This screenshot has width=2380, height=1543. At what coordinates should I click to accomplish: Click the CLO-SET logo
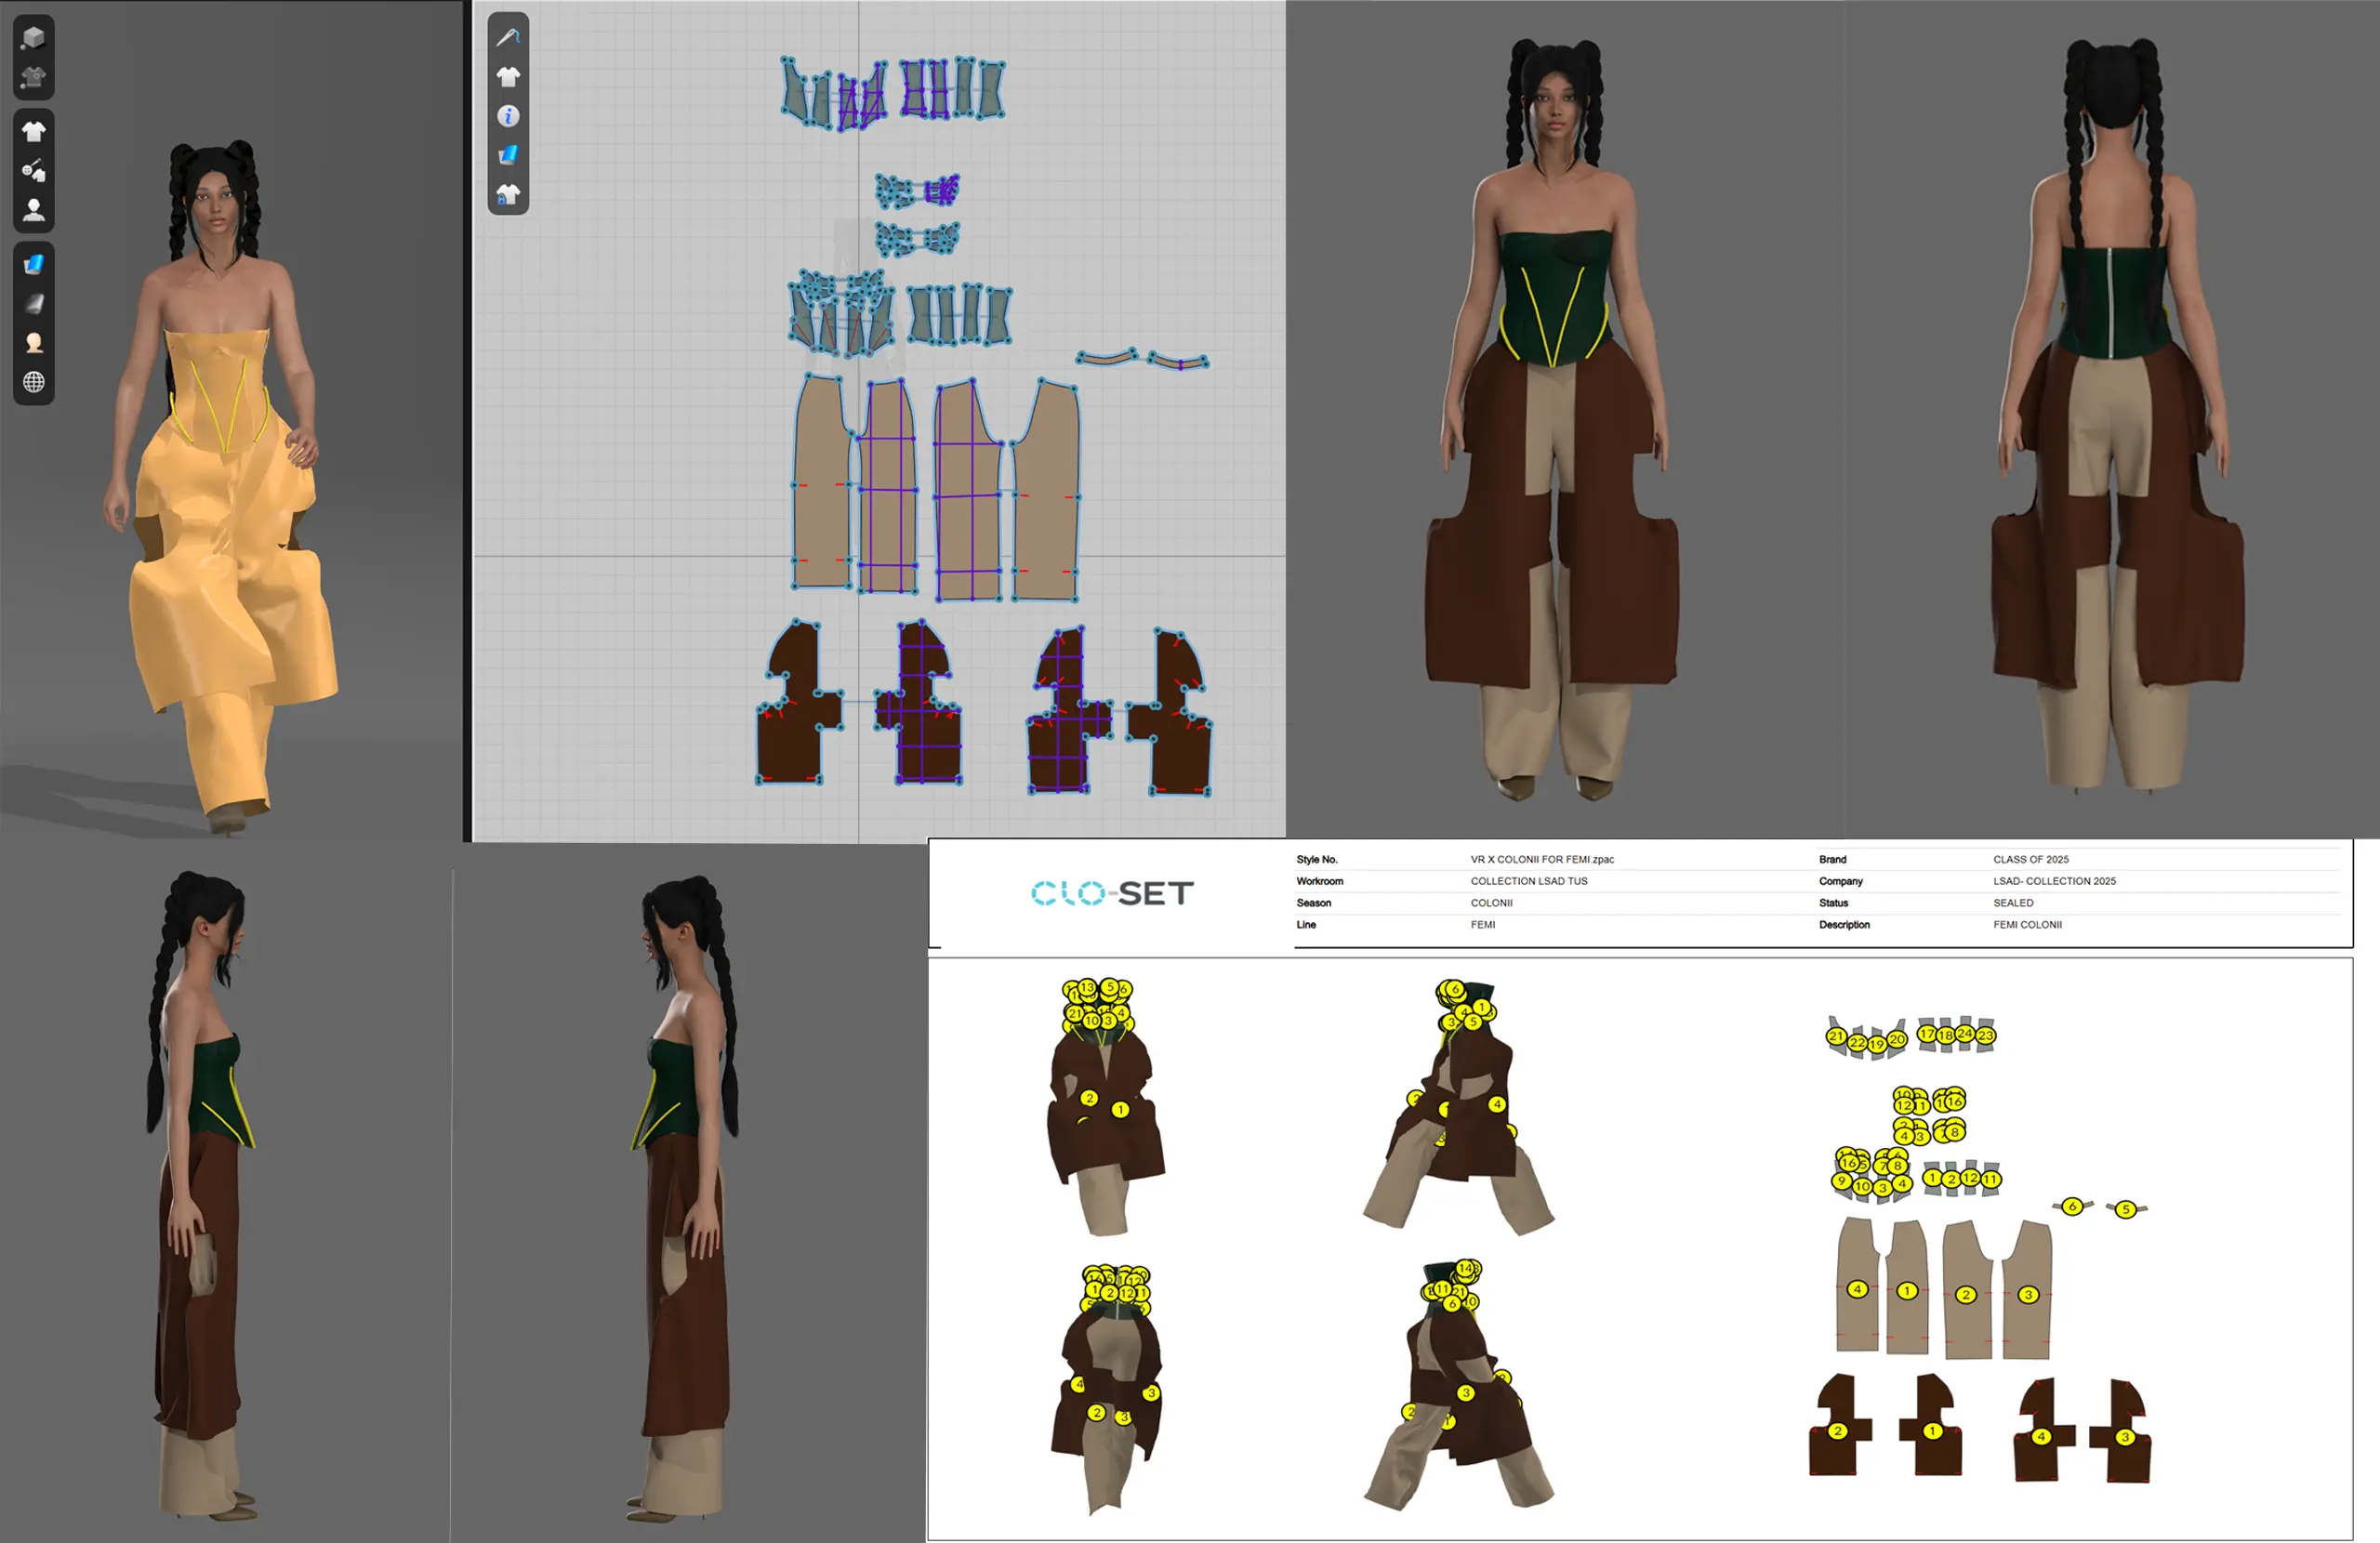point(1112,893)
